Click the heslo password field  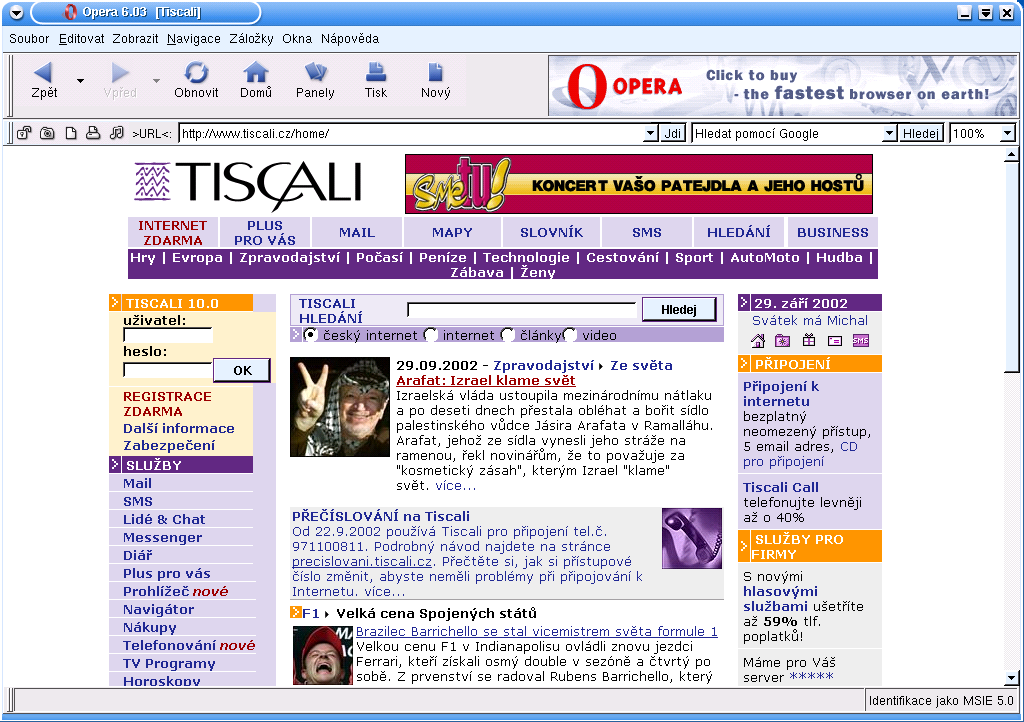[168, 370]
